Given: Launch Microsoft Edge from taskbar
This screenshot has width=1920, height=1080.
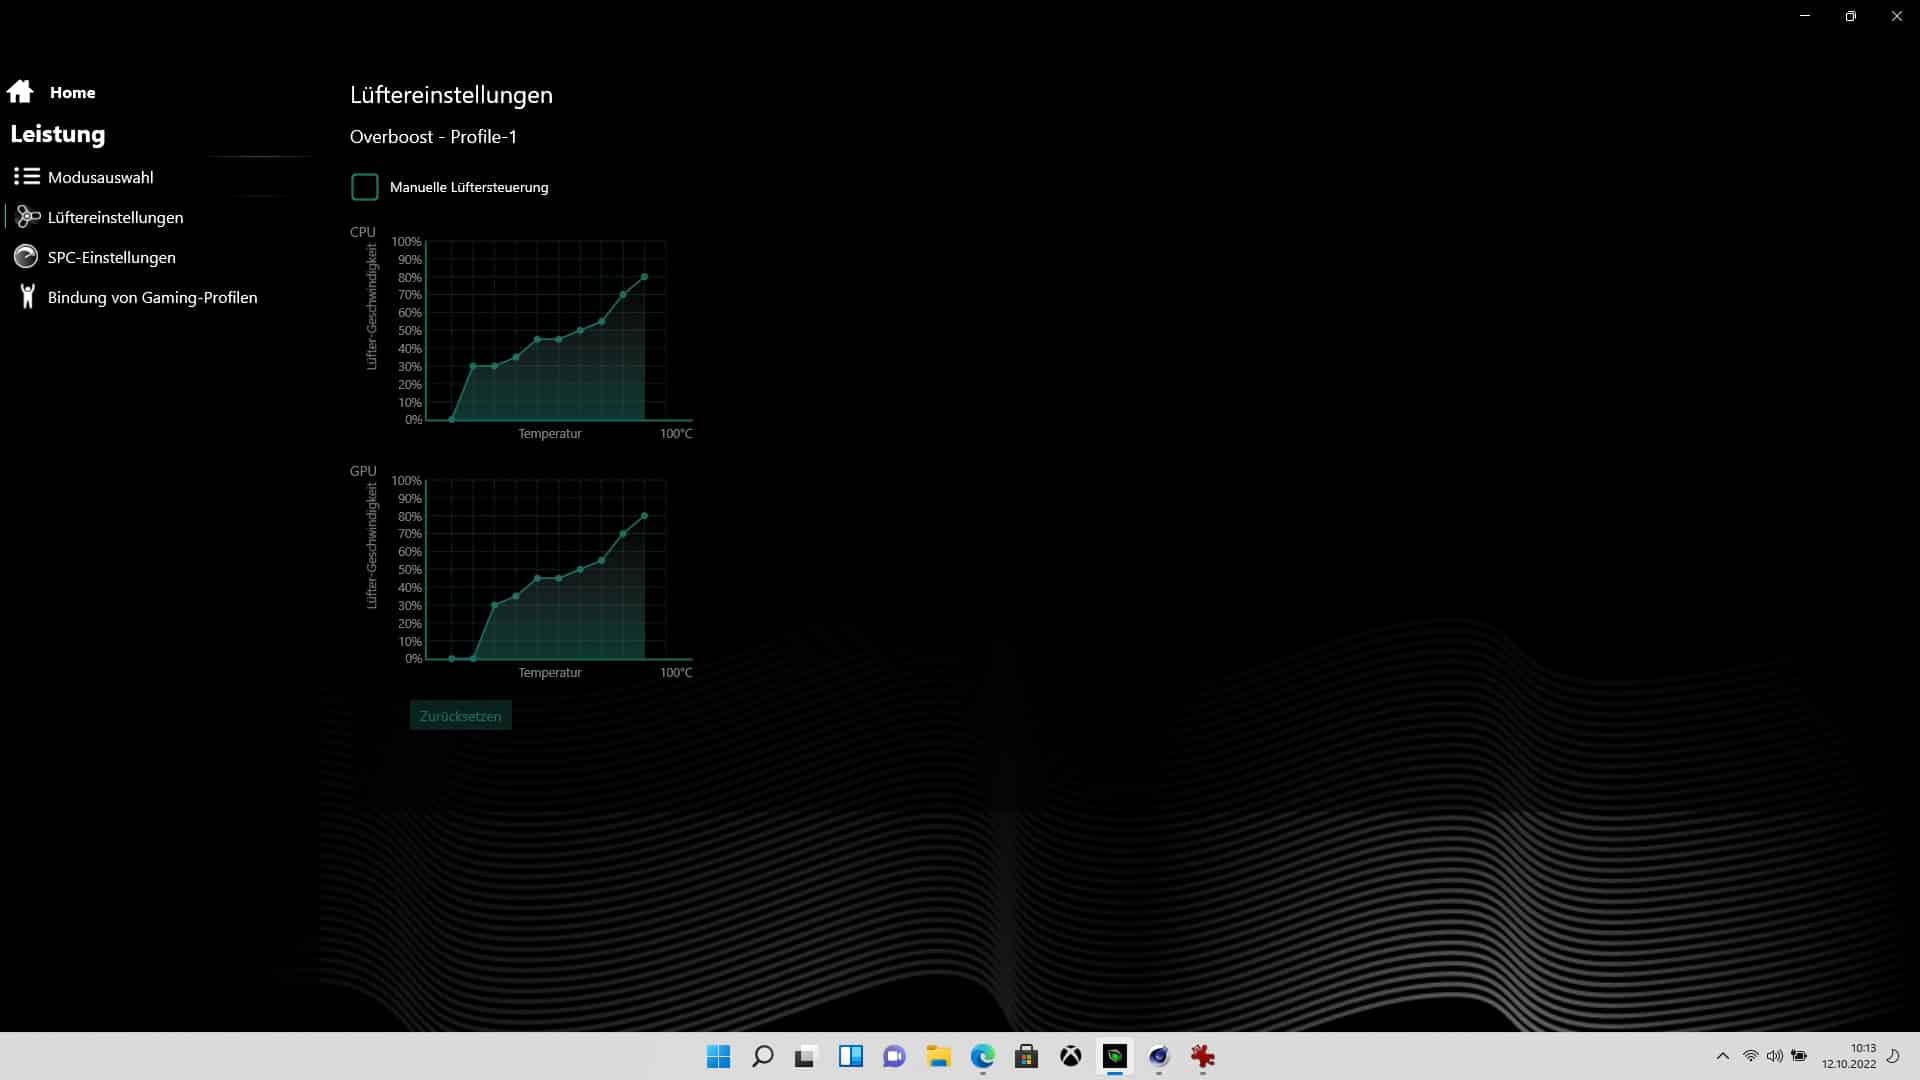Looking at the screenshot, I should click(982, 1057).
